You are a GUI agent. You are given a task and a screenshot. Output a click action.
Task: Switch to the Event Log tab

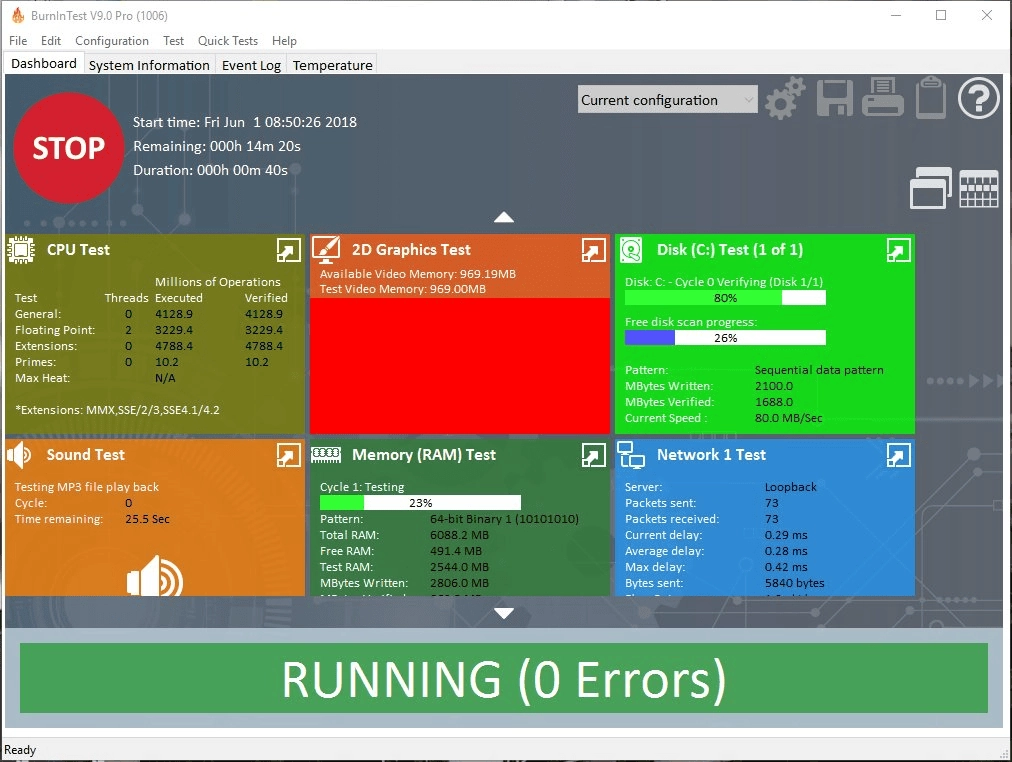pyautogui.click(x=251, y=65)
